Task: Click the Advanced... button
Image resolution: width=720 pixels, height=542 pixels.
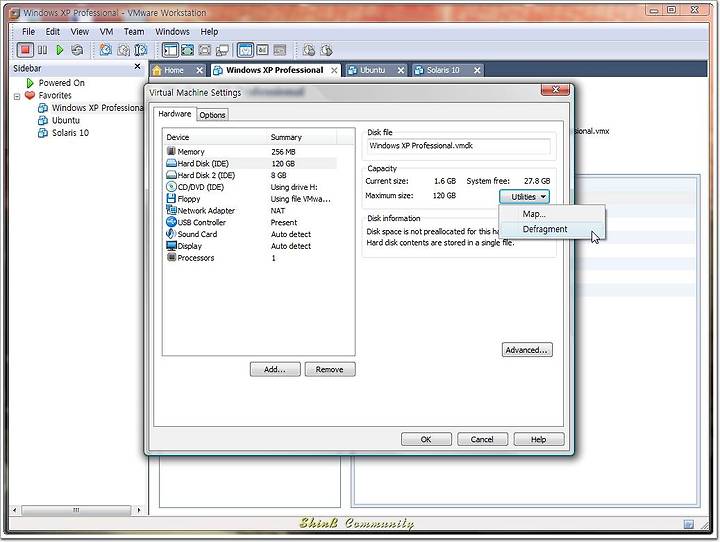Action: [x=527, y=350]
